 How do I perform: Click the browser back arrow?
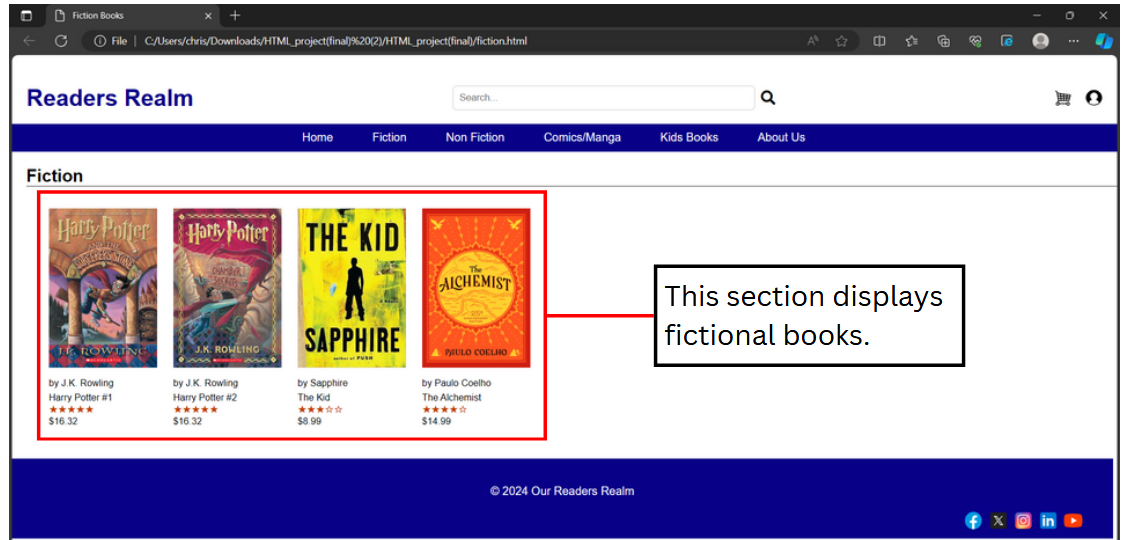29,41
